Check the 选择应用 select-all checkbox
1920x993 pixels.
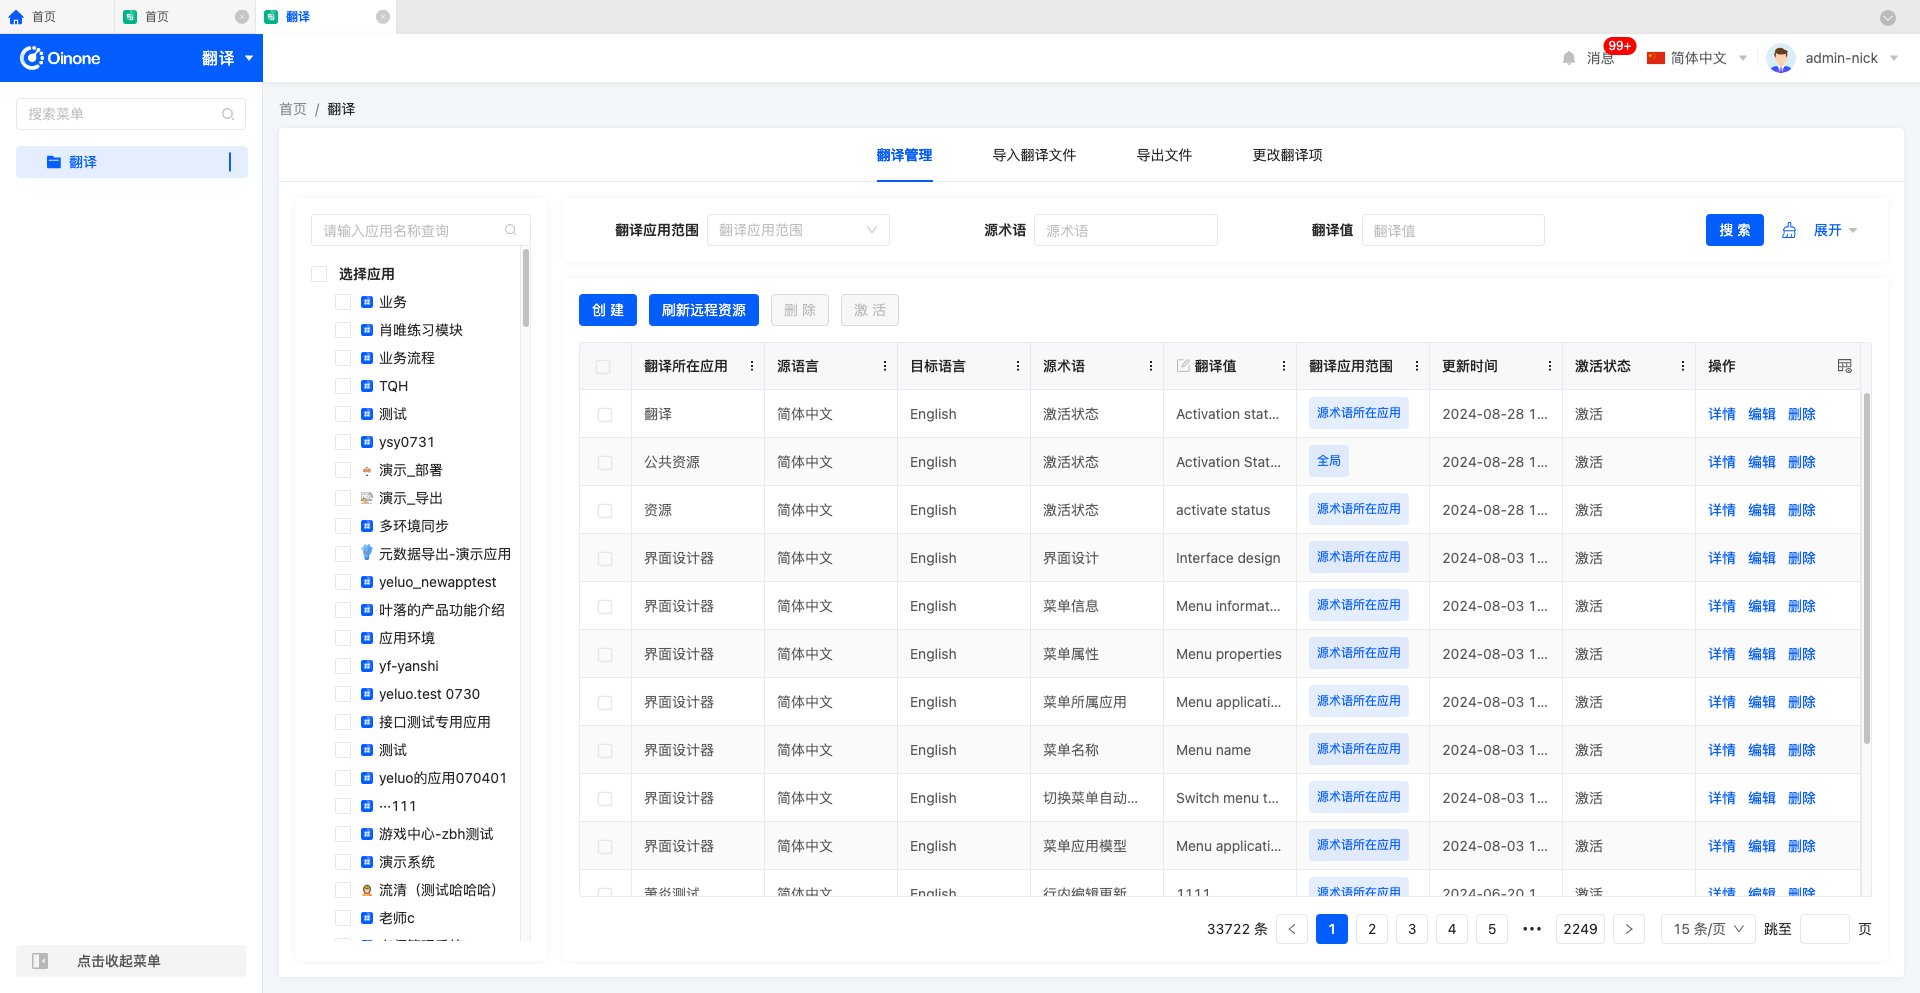[x=320, y=274]
